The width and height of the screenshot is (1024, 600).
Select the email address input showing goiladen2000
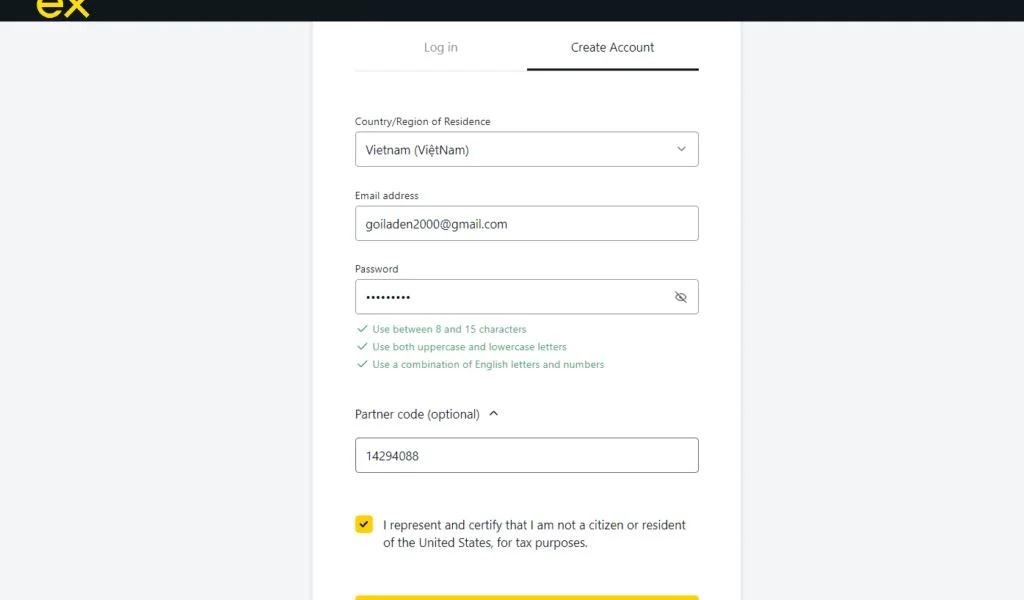click(x=527, y=222)
